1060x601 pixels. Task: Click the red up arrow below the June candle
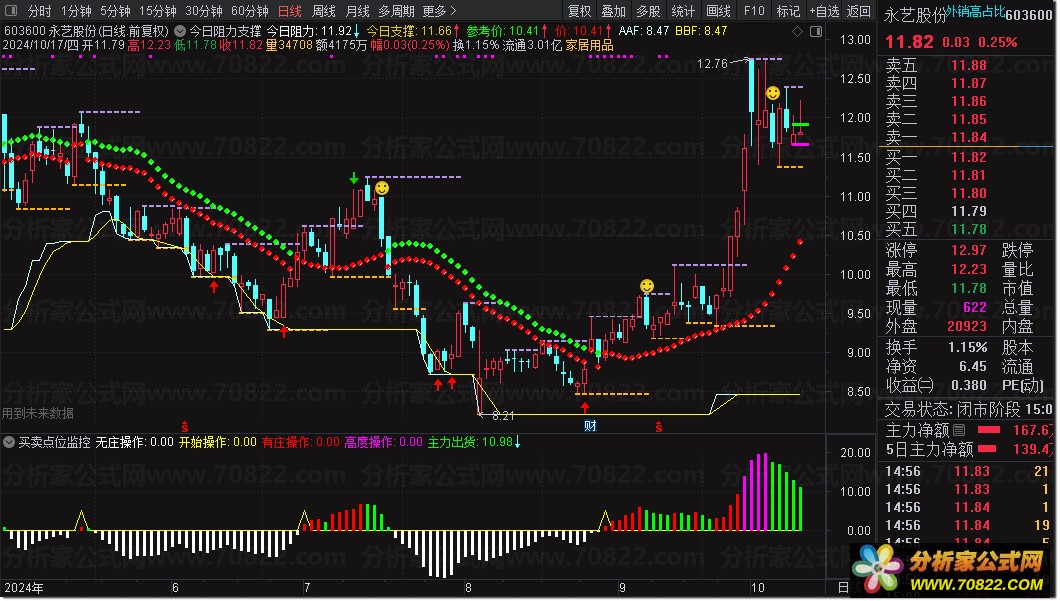tap(214, 287)
